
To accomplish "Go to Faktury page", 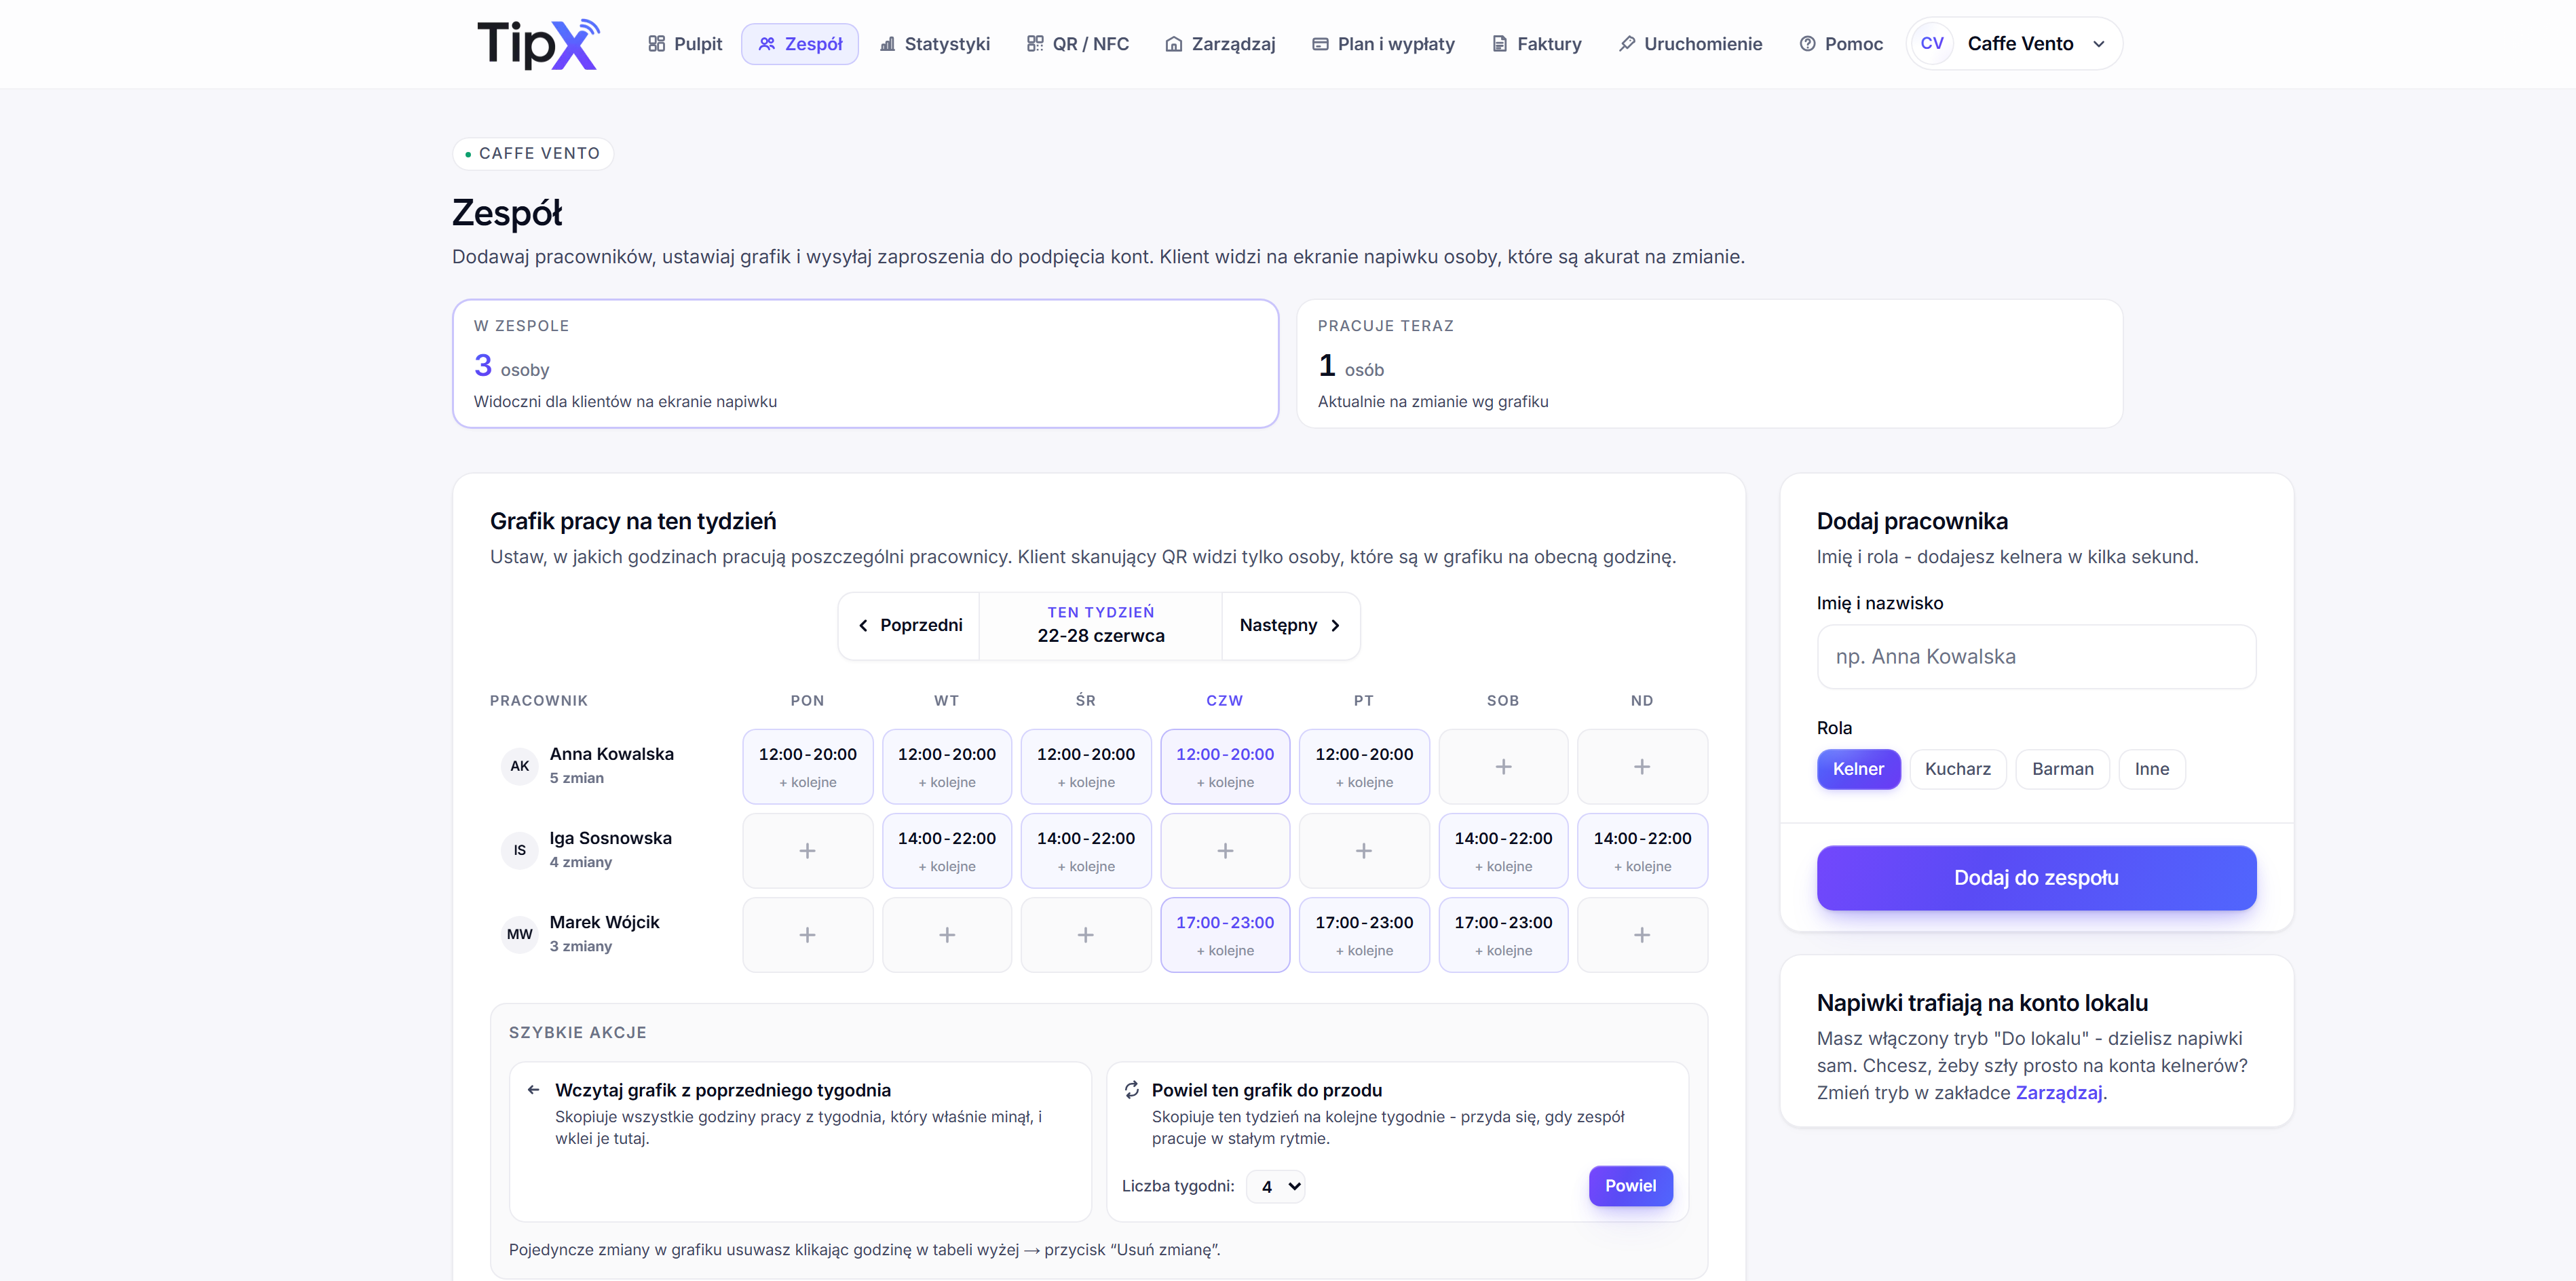I will (1537, 44).
